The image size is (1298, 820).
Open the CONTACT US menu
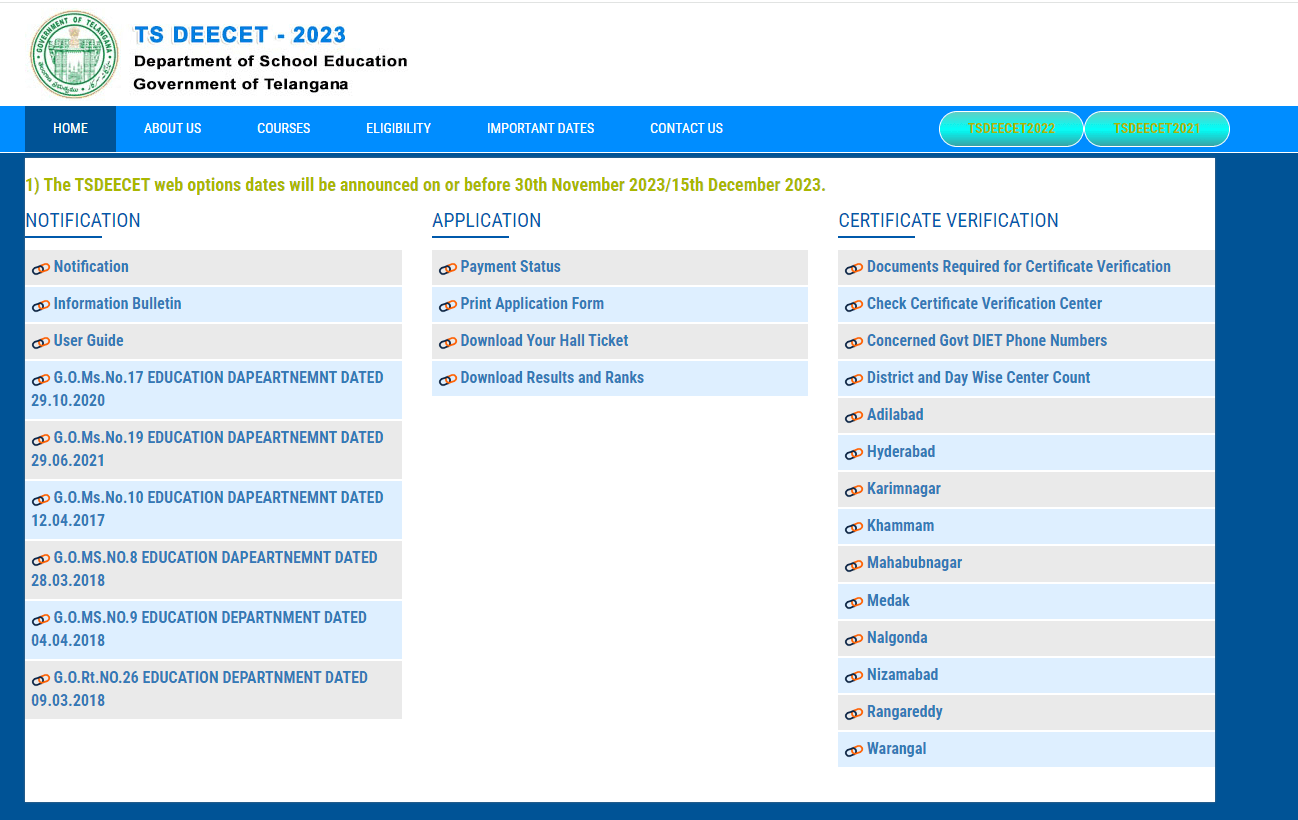pos(686,128)
